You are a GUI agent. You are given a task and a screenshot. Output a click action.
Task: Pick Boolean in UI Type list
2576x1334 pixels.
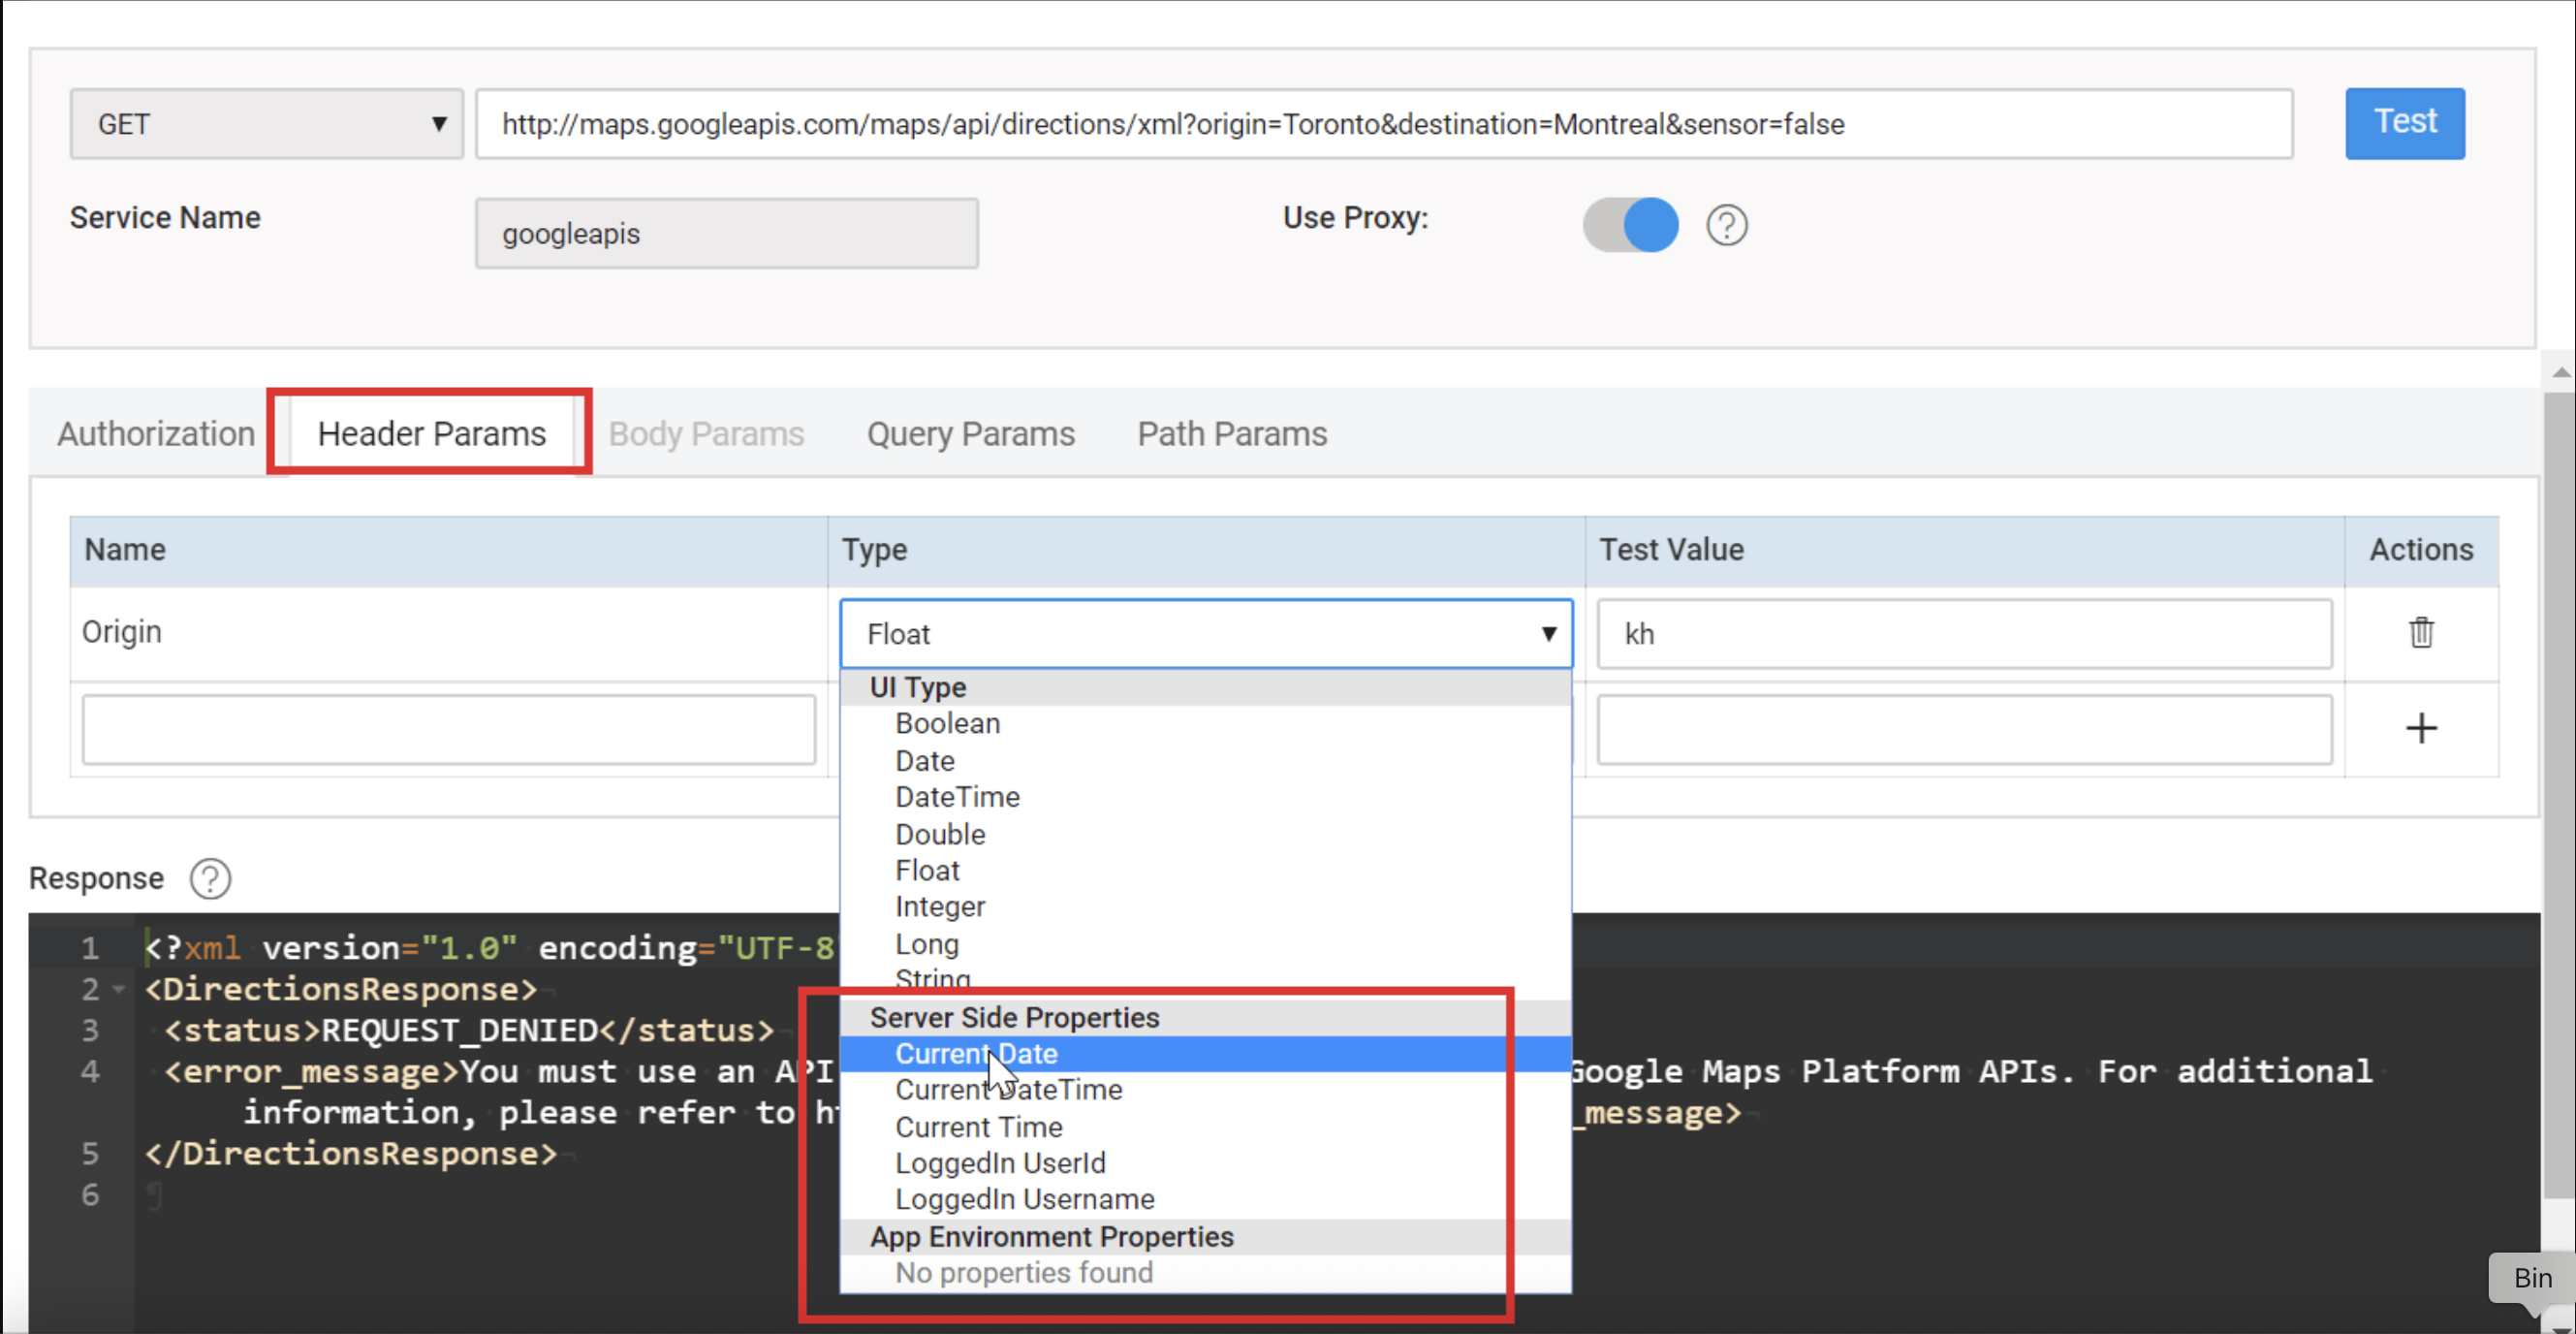point(947,723)
